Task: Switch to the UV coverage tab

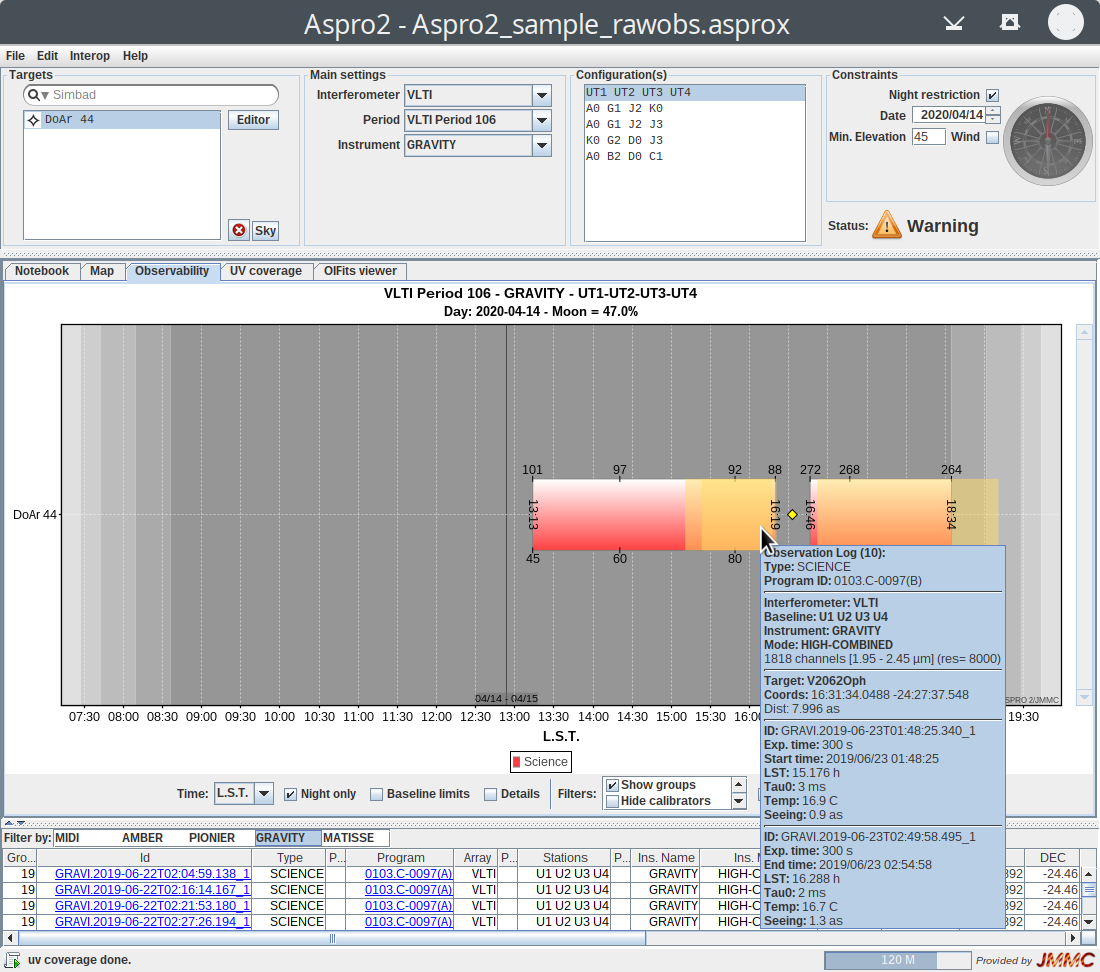Action: (x=266, y=271)
